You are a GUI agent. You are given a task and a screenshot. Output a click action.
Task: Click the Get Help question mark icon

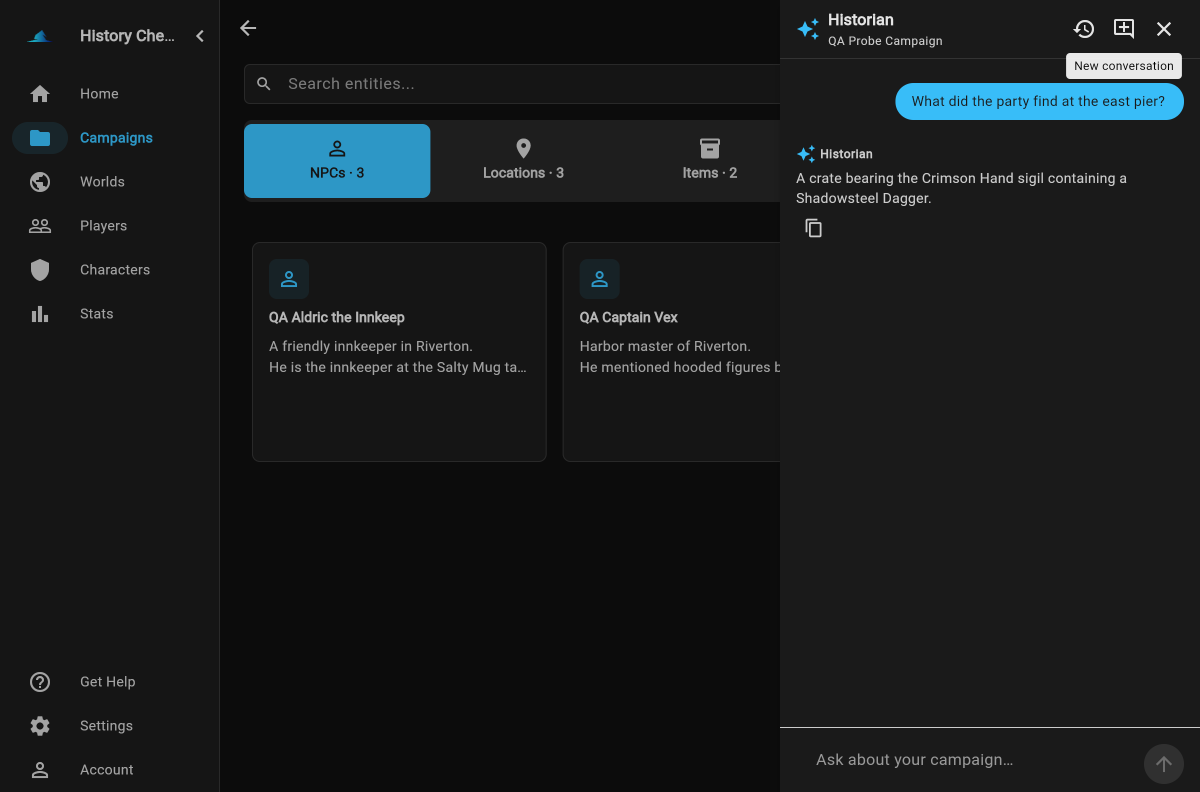click(40, 682)
